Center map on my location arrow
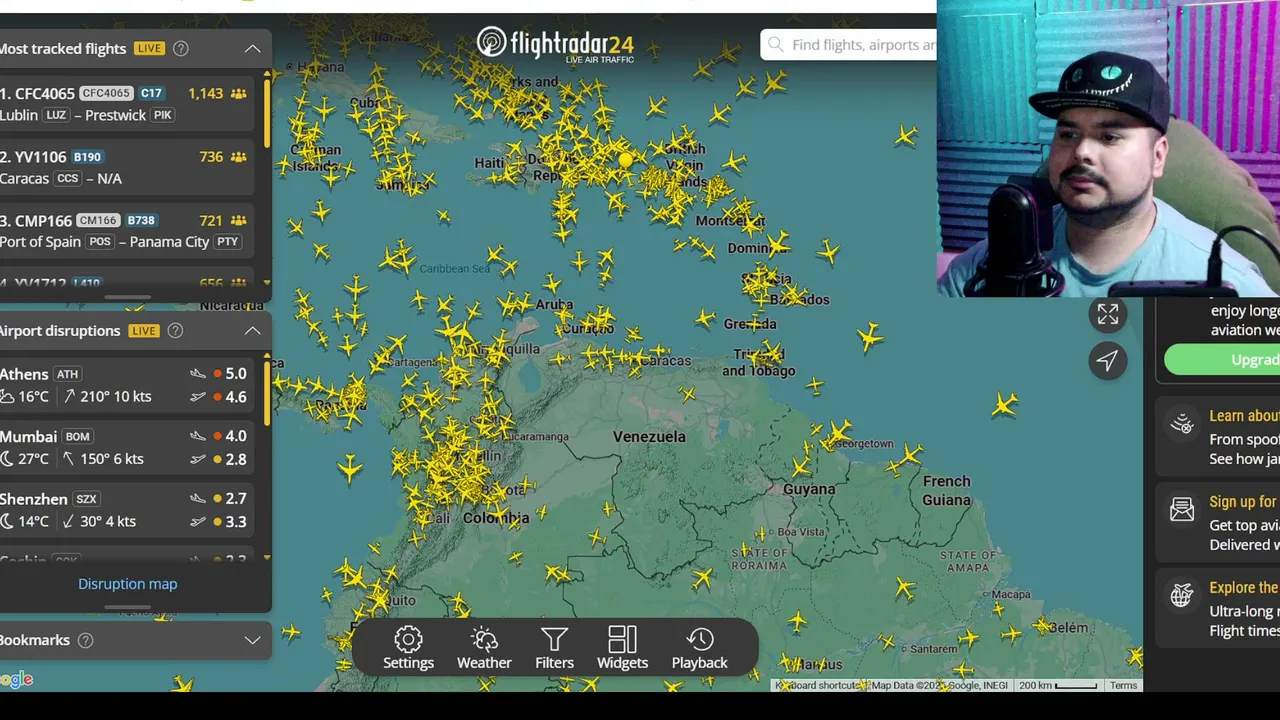 [x=1107, y=361]
